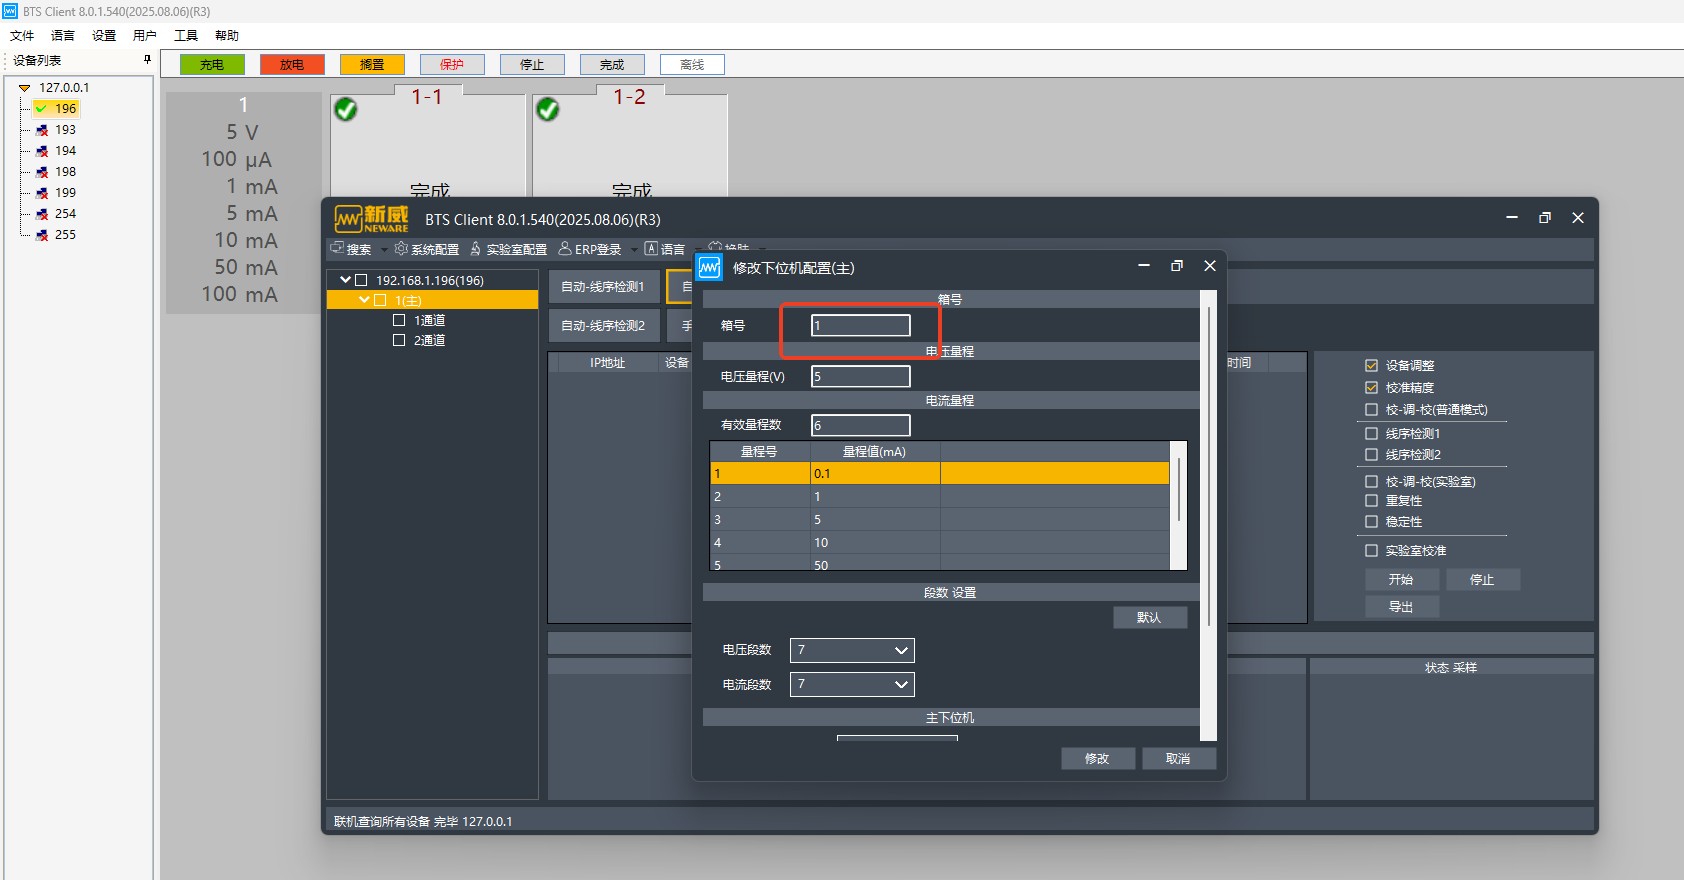Click the green check icon on channel 1-1
The image size is (1684, 880).
point(346,109)
